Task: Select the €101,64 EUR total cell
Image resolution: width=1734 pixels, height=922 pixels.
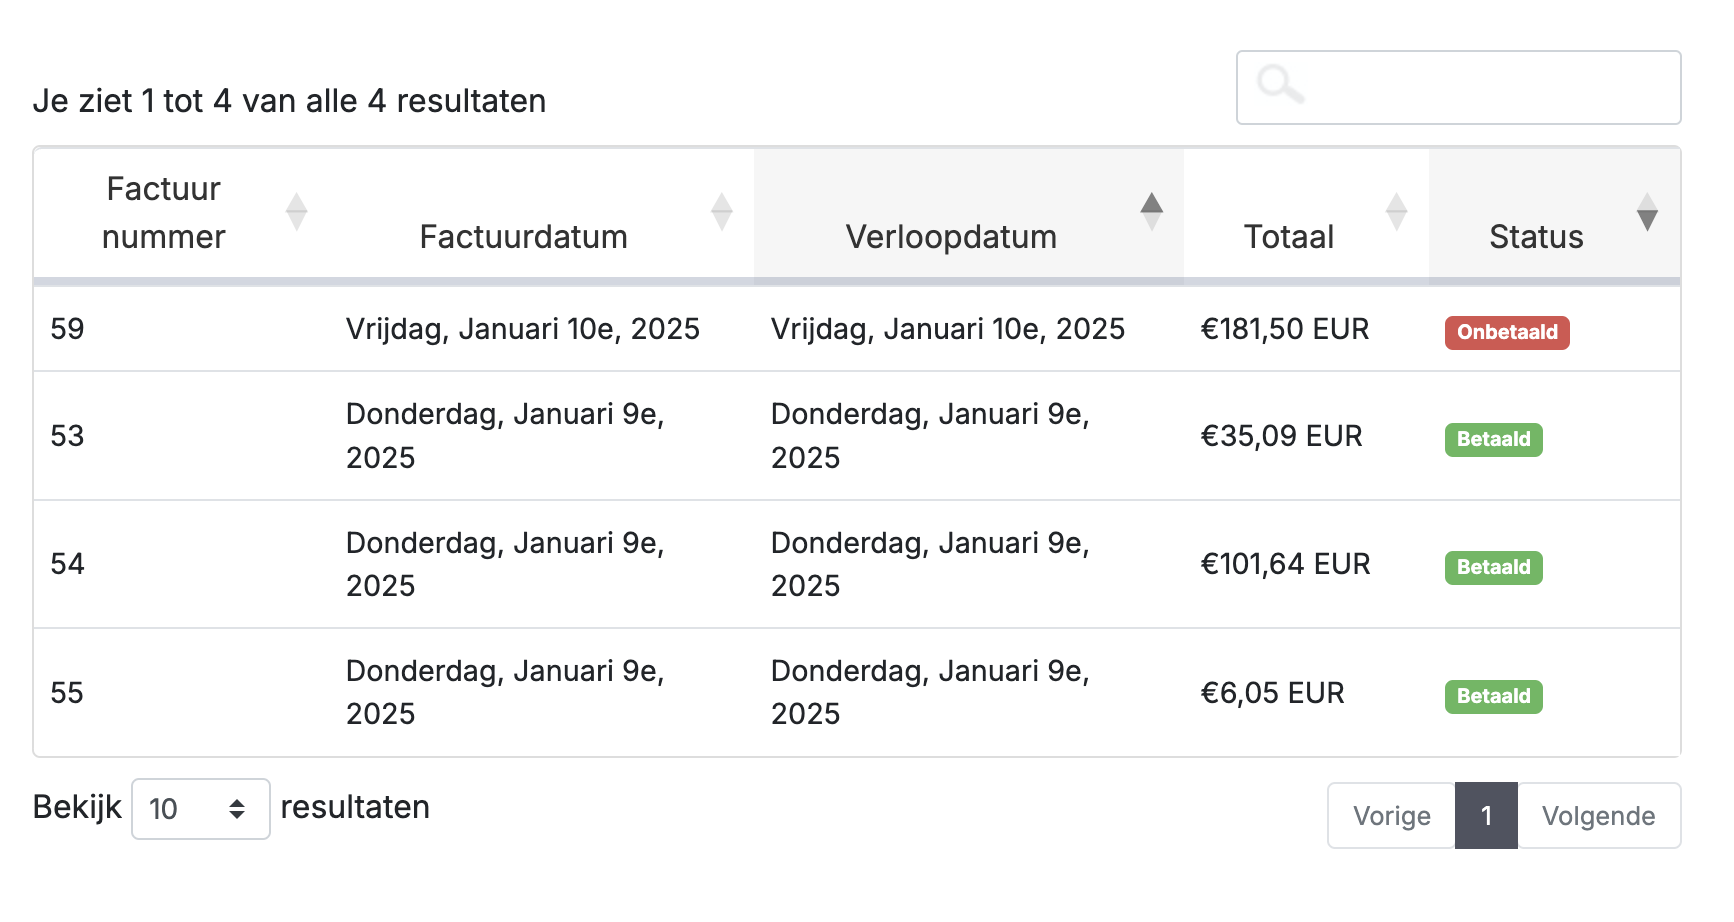Action: (x=1285, y=564)
